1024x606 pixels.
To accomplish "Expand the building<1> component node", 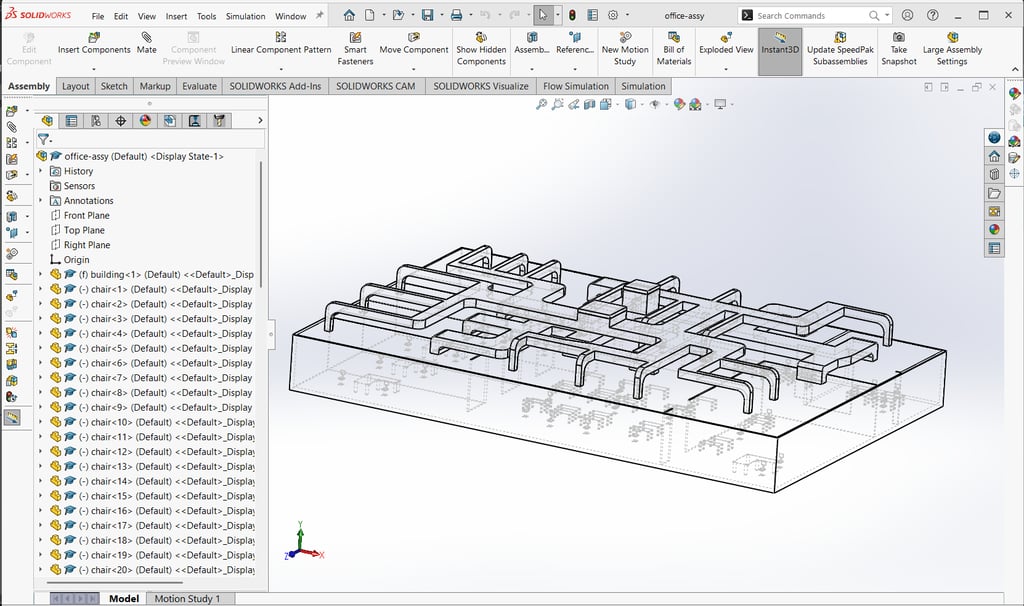I will click(x=41, y=275).
